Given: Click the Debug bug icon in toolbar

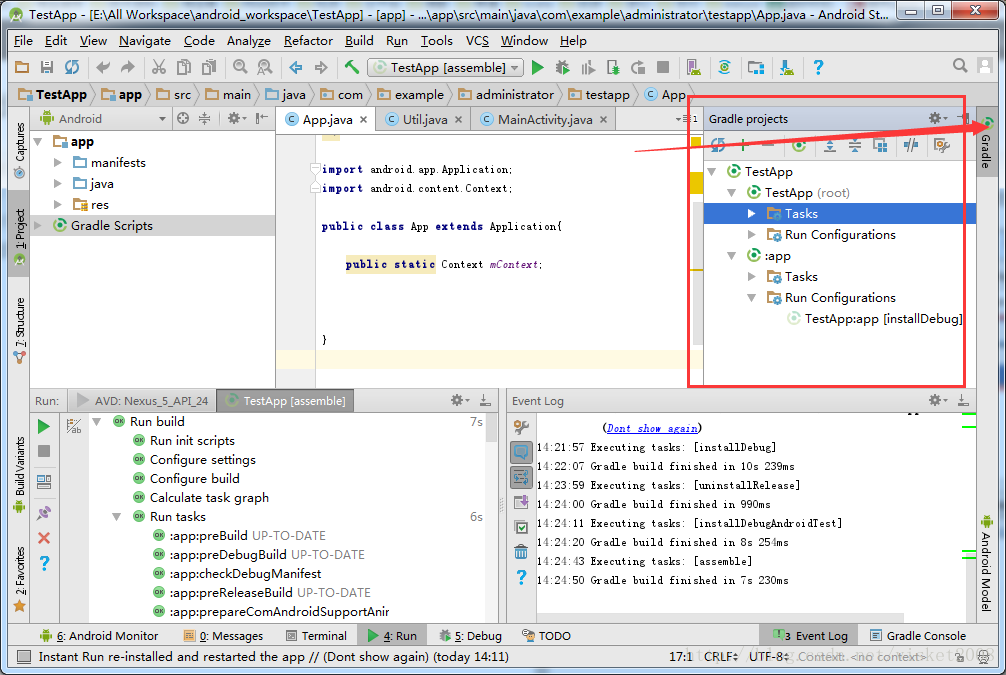Looking at the screenshot, I should coord(563,67).
